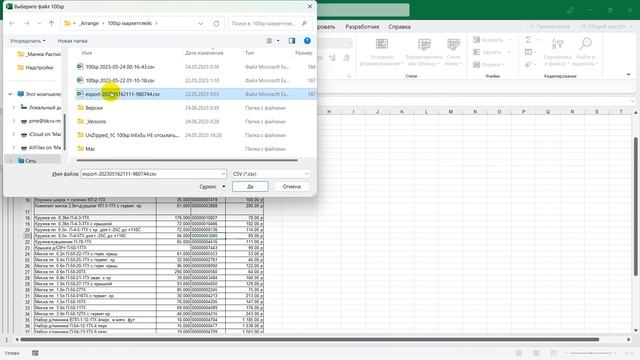Open Sort and Filter in ribbon
Viewport: 640px width, 360px height.
point(557,52)
